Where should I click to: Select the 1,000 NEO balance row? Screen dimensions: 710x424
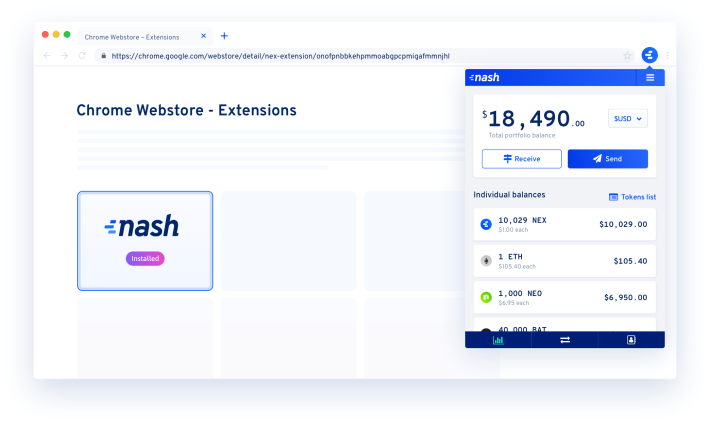pos(565,298)
